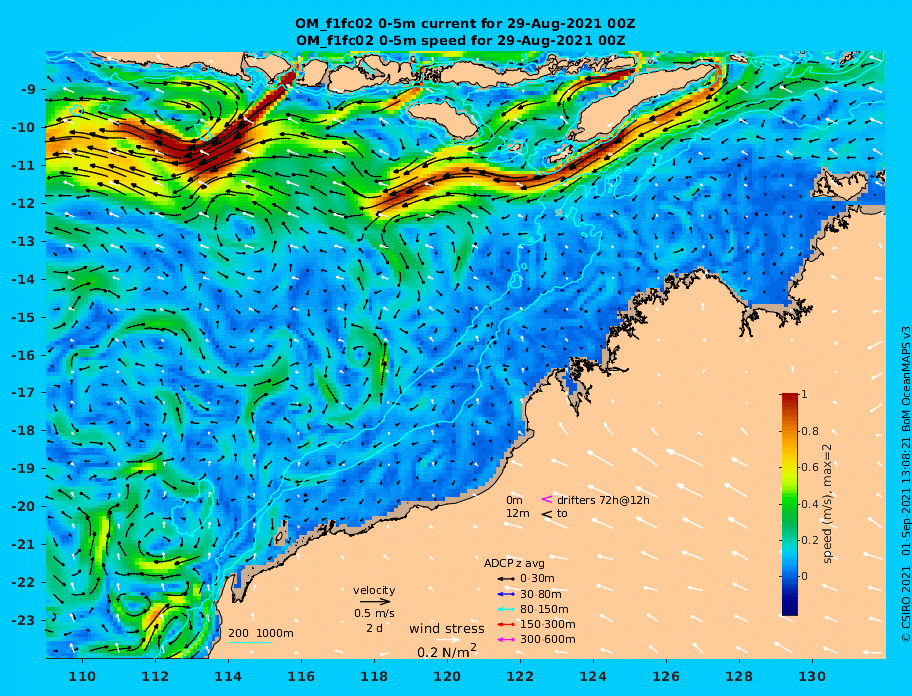
Task: Click the blue 30-80m ADCP arrow
Action: tap(506, 594)
